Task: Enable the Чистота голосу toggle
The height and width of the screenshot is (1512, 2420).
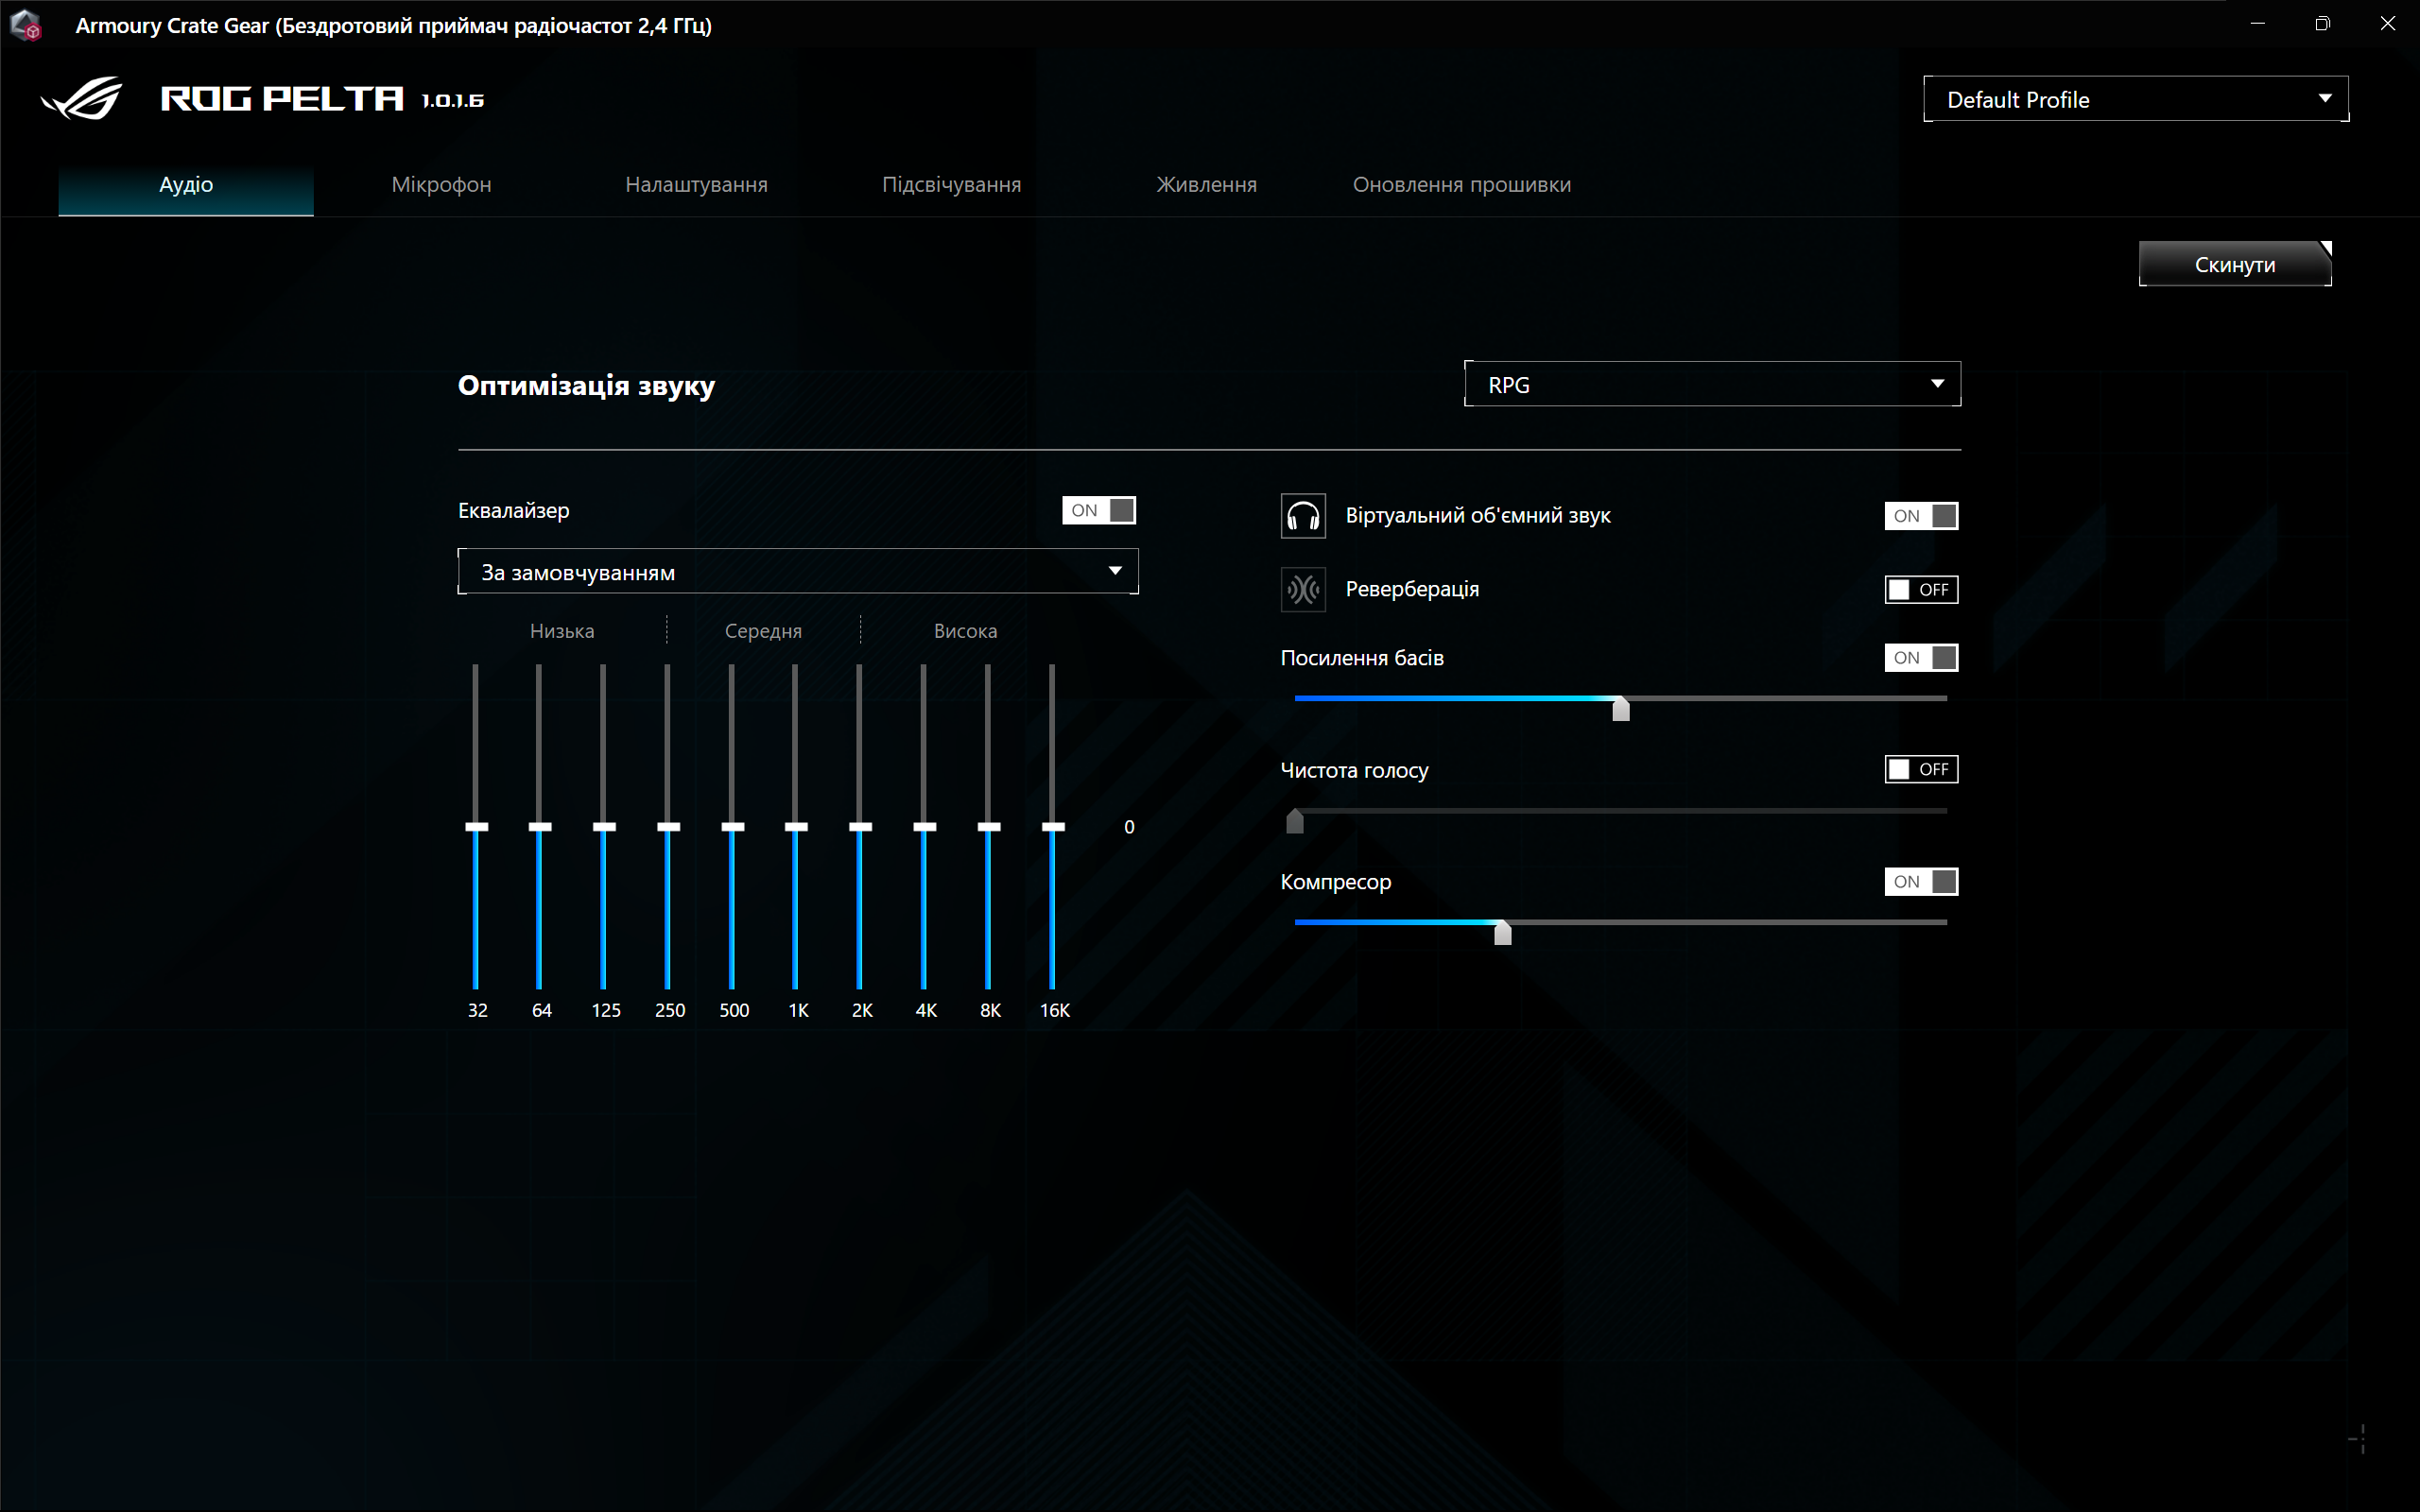Action: click(x=1921, y=769)
